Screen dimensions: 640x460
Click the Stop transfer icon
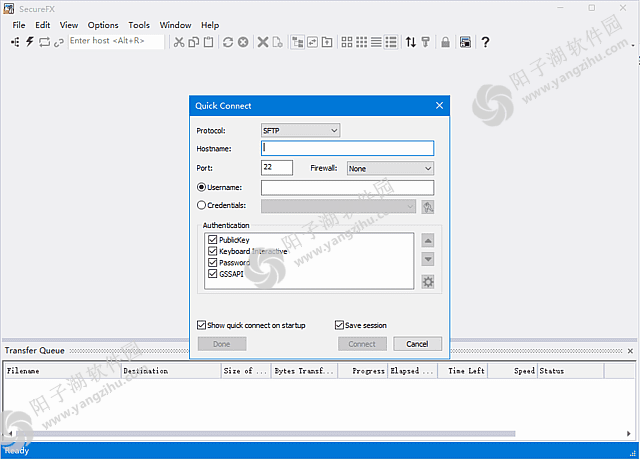pyautogui.click(x=243, y=42)
